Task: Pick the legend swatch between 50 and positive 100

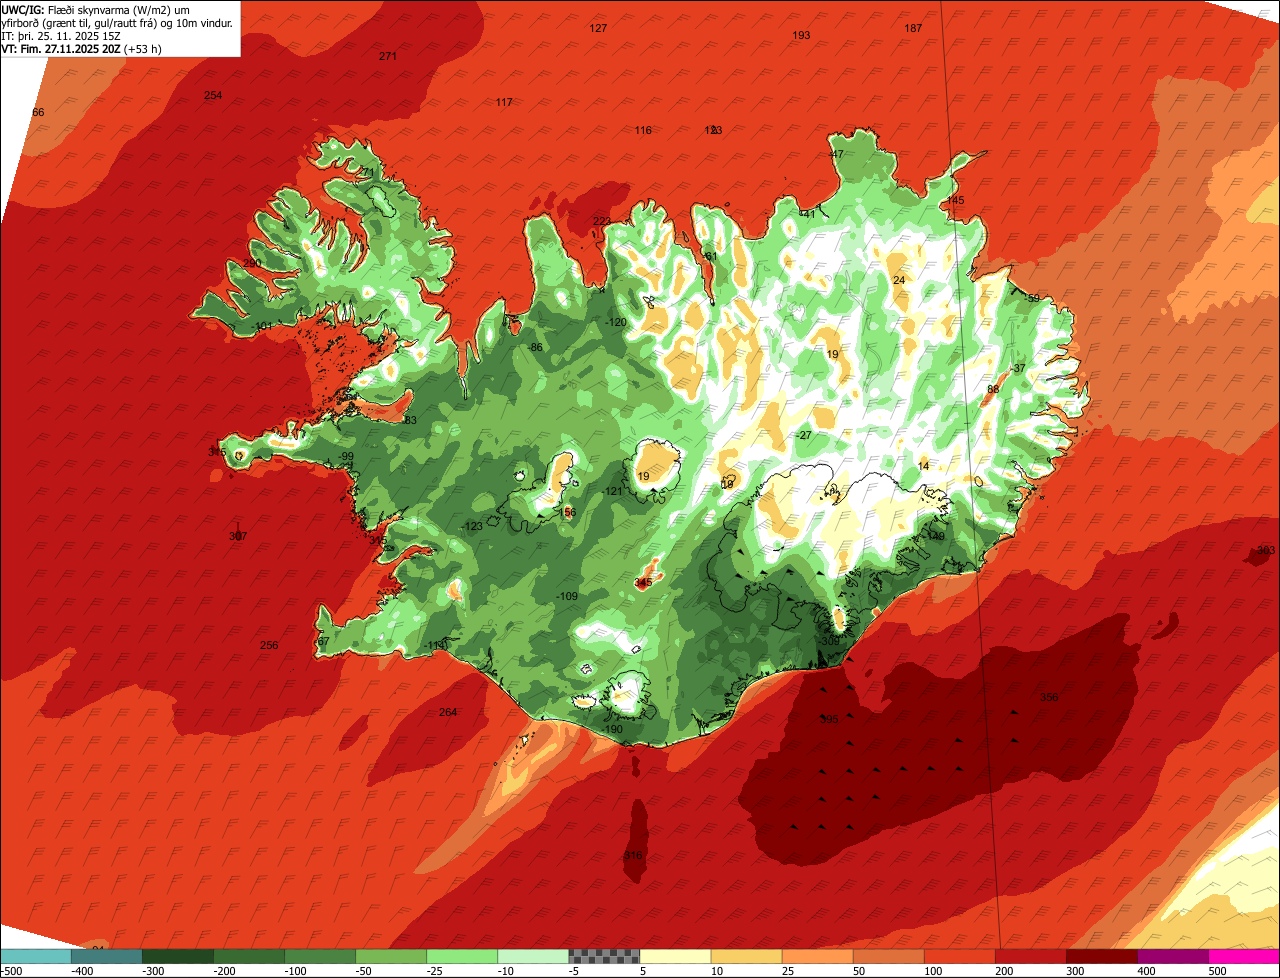Action: 888,956
